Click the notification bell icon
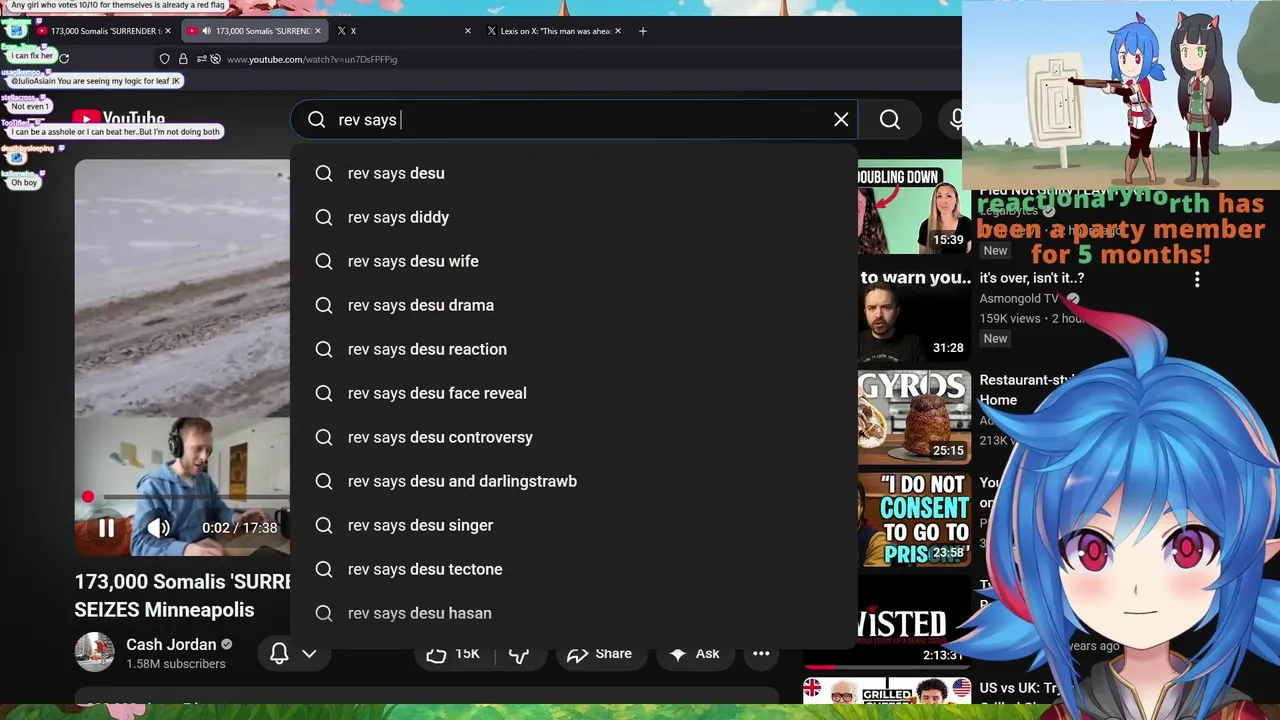Viewport: 1280px width, 720px height. (279, 654)
